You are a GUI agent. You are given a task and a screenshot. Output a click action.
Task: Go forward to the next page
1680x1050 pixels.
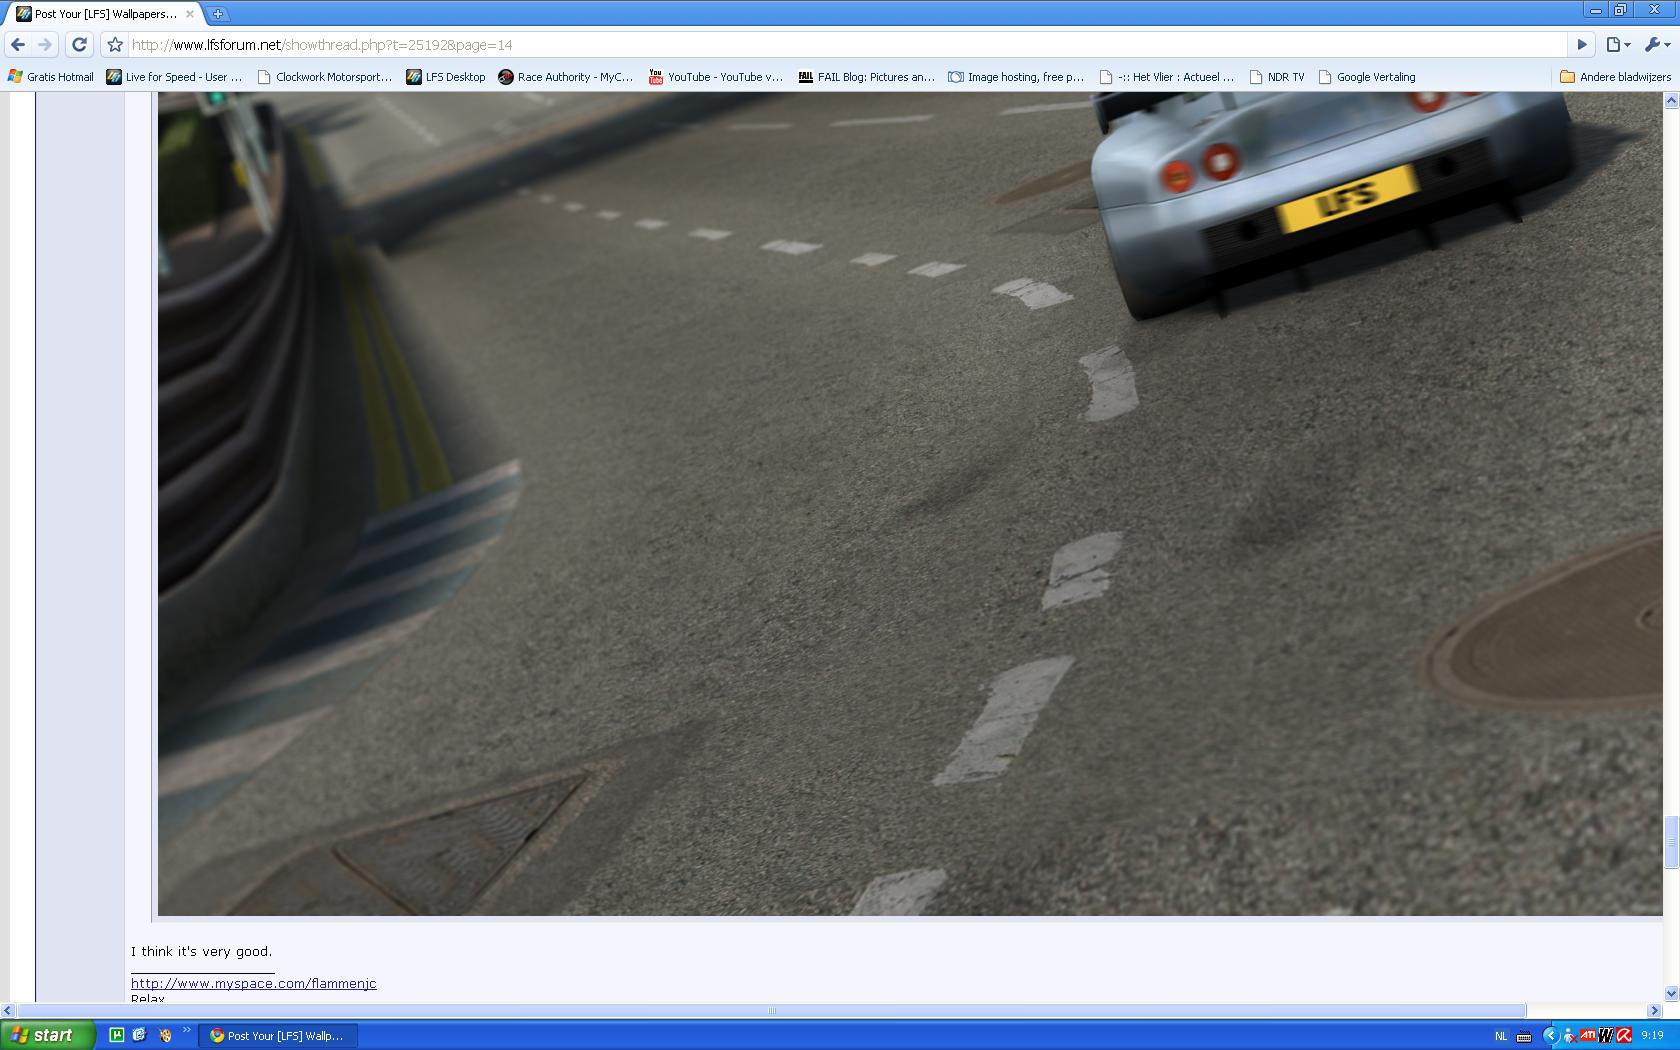pos(45,45)
